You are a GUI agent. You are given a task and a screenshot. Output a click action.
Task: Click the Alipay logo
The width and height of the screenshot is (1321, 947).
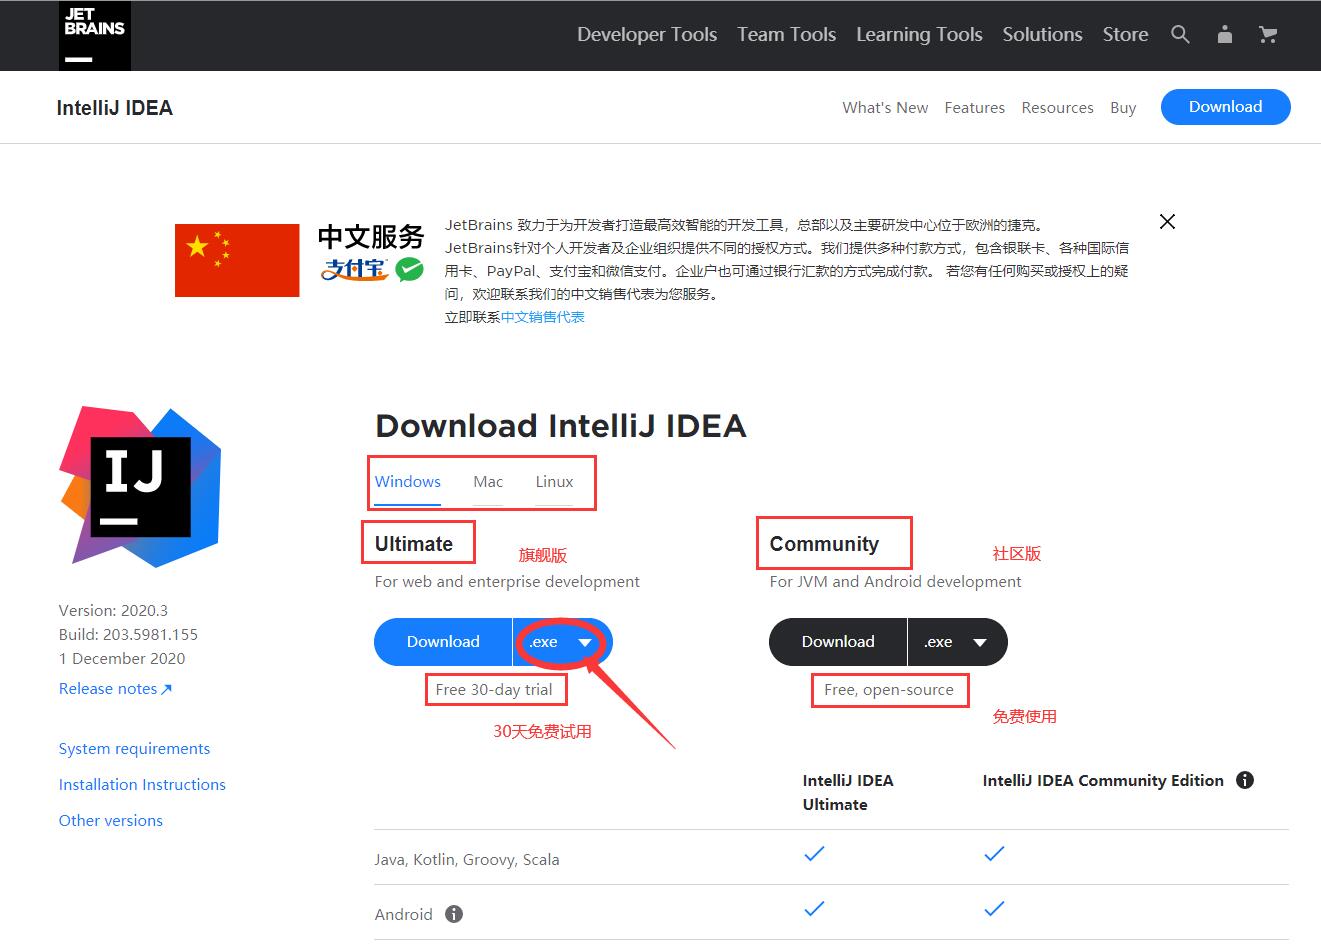pos(355,269)
